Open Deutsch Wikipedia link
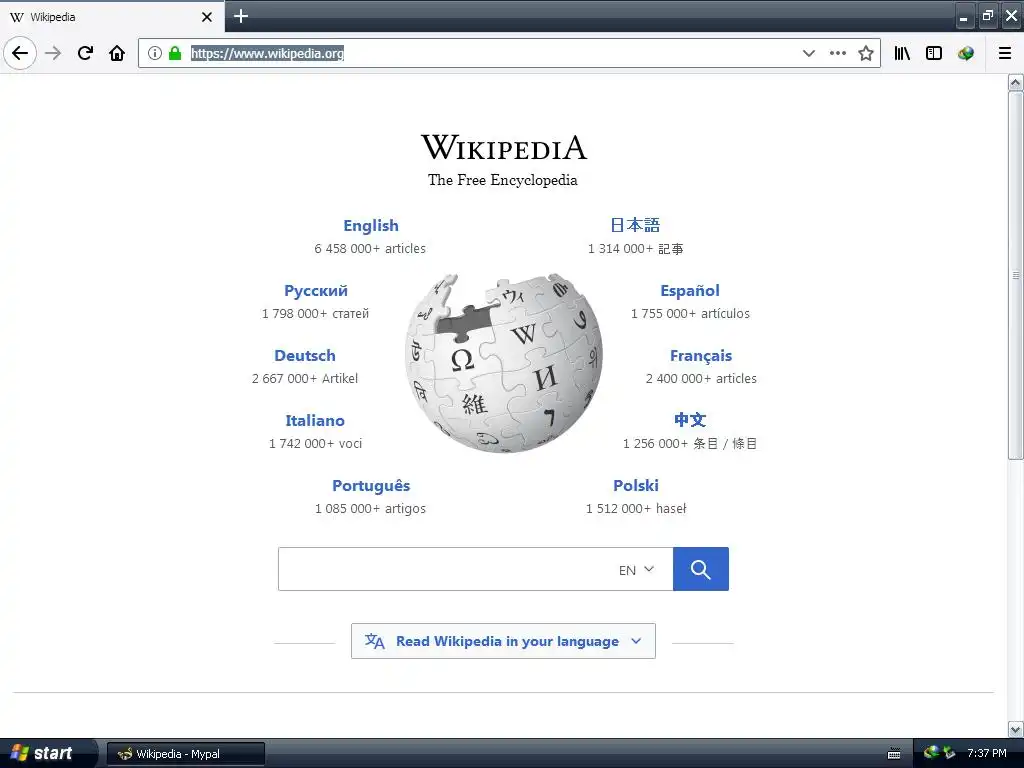This screenshot has height=768, width=1024. click(x=305, y=355)
